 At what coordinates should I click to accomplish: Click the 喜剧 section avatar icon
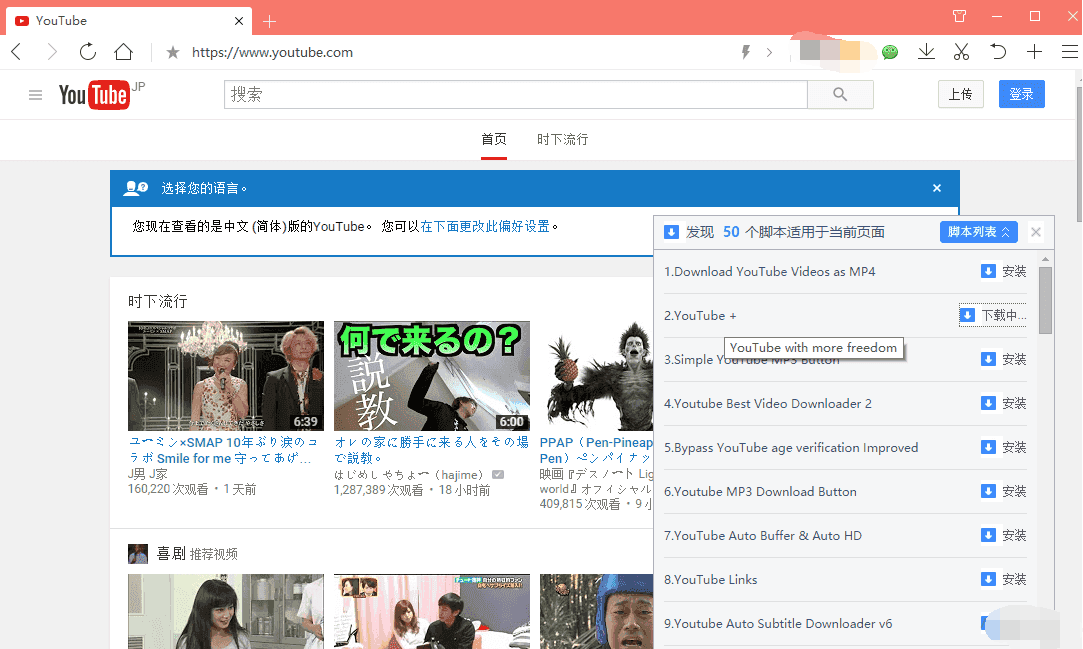138,554
